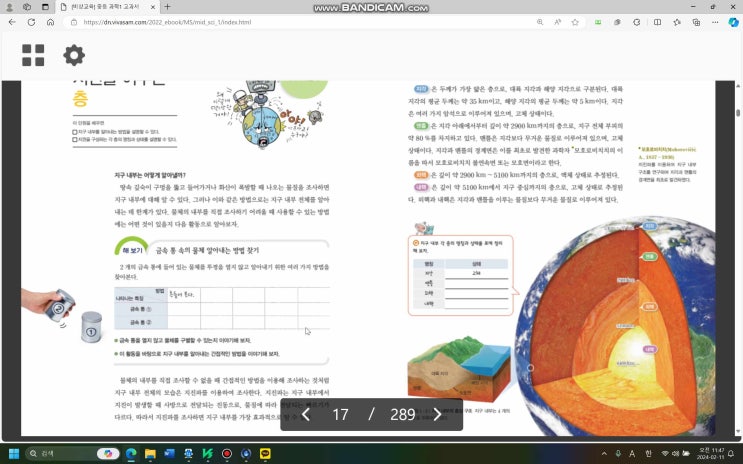Click the browser back arrow
Viewport: 743px width, 464px height.
point(12,21)
